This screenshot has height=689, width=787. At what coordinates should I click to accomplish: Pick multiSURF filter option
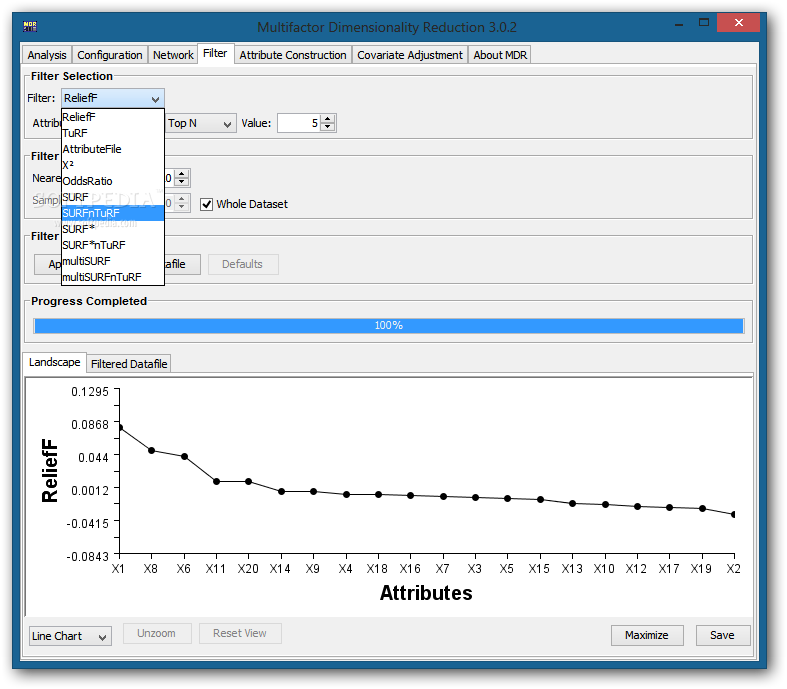pyautogui.click(x=113, y=261)
